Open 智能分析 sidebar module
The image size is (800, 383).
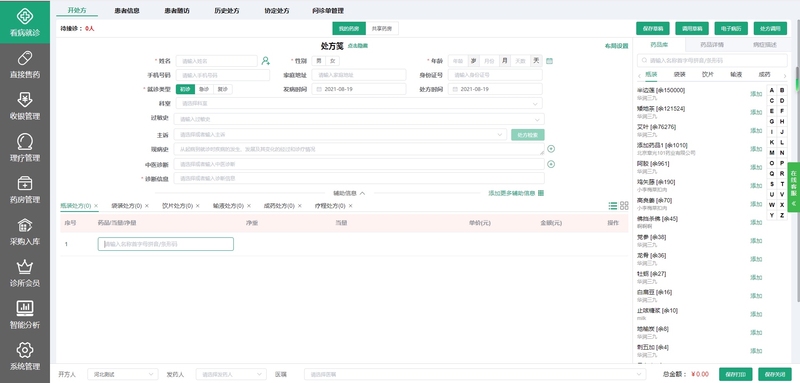(24, 315)
